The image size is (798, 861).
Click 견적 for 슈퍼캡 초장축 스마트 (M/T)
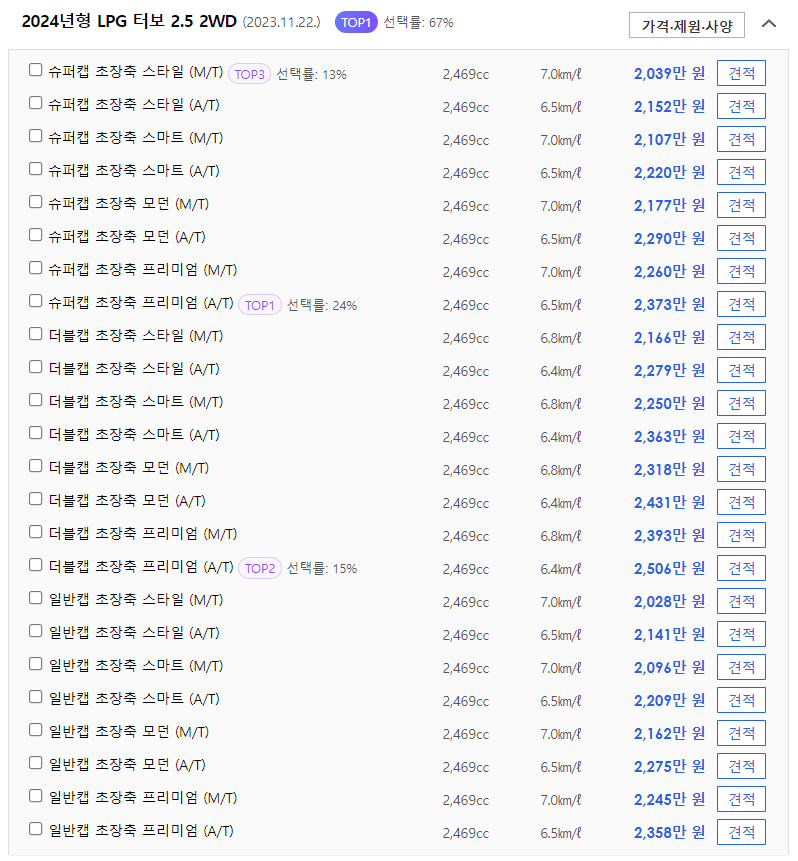point(741,139)
